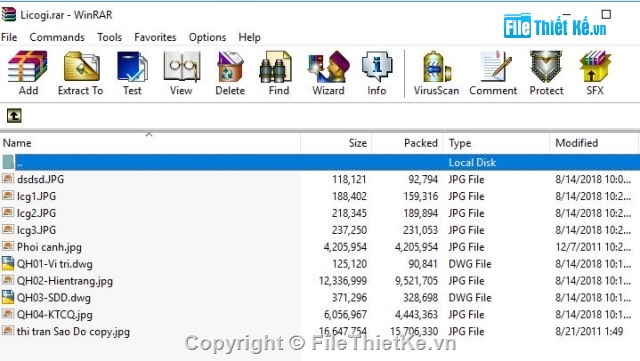640x361 pixels.
Task: Click DWG File type of QH01-Vi tri.dwg
Action: [470, 264]
